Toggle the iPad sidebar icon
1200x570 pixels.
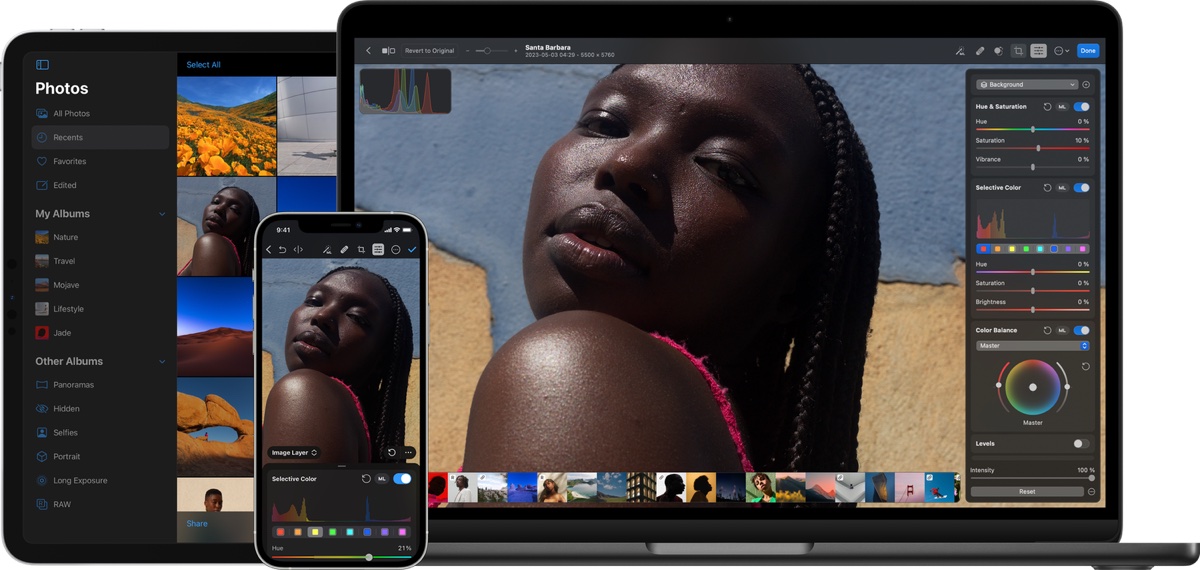[42, 65]
